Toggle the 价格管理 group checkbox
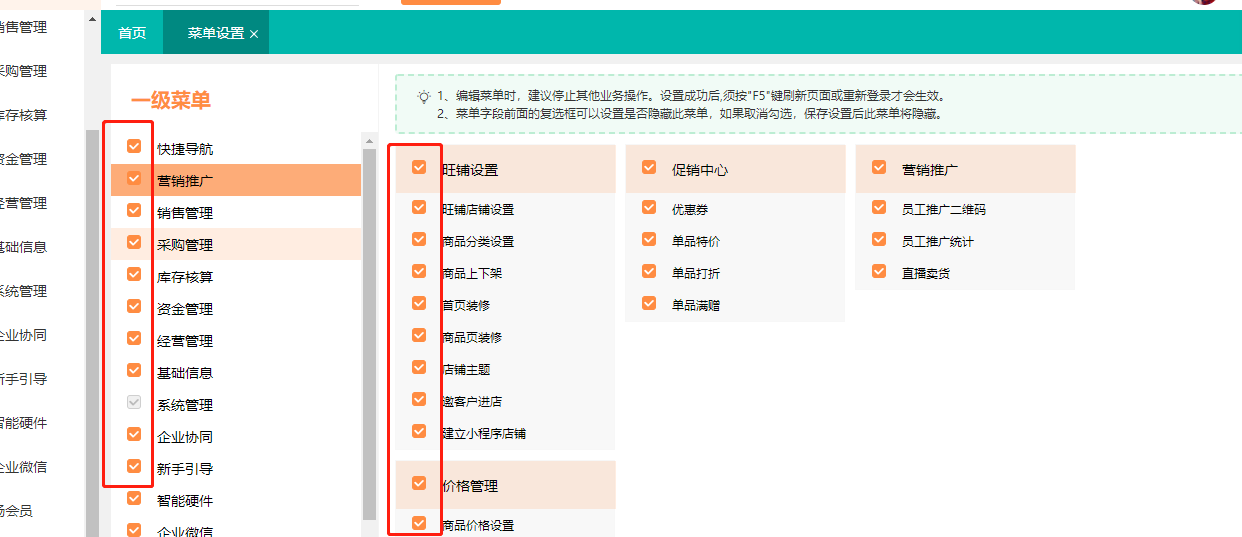The image size is (1242, 537). click(x=419, y=484)
